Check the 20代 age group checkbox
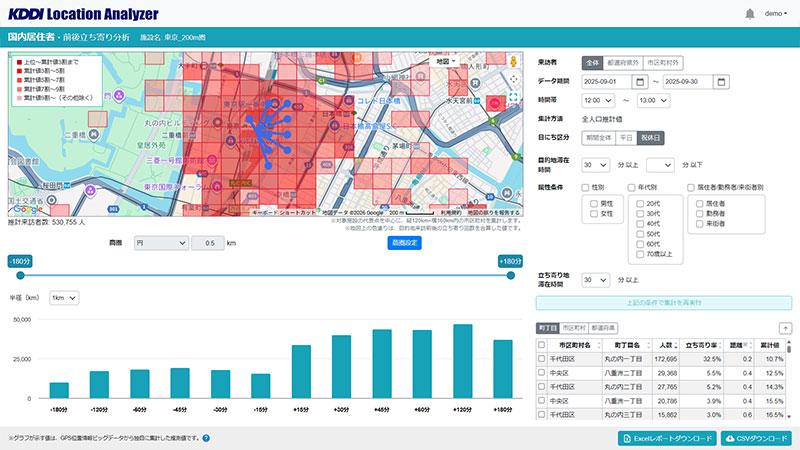 click(641, 203)
